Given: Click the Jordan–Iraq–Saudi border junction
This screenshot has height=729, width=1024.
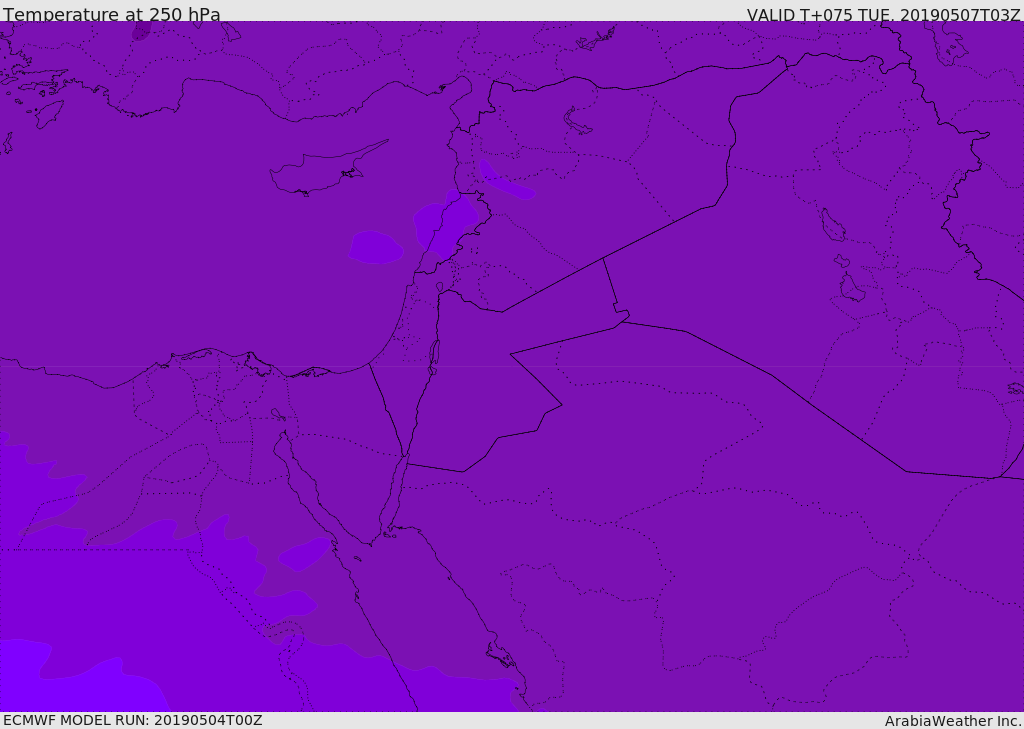Looking at the screenshot, I should [x=620, y=320].
